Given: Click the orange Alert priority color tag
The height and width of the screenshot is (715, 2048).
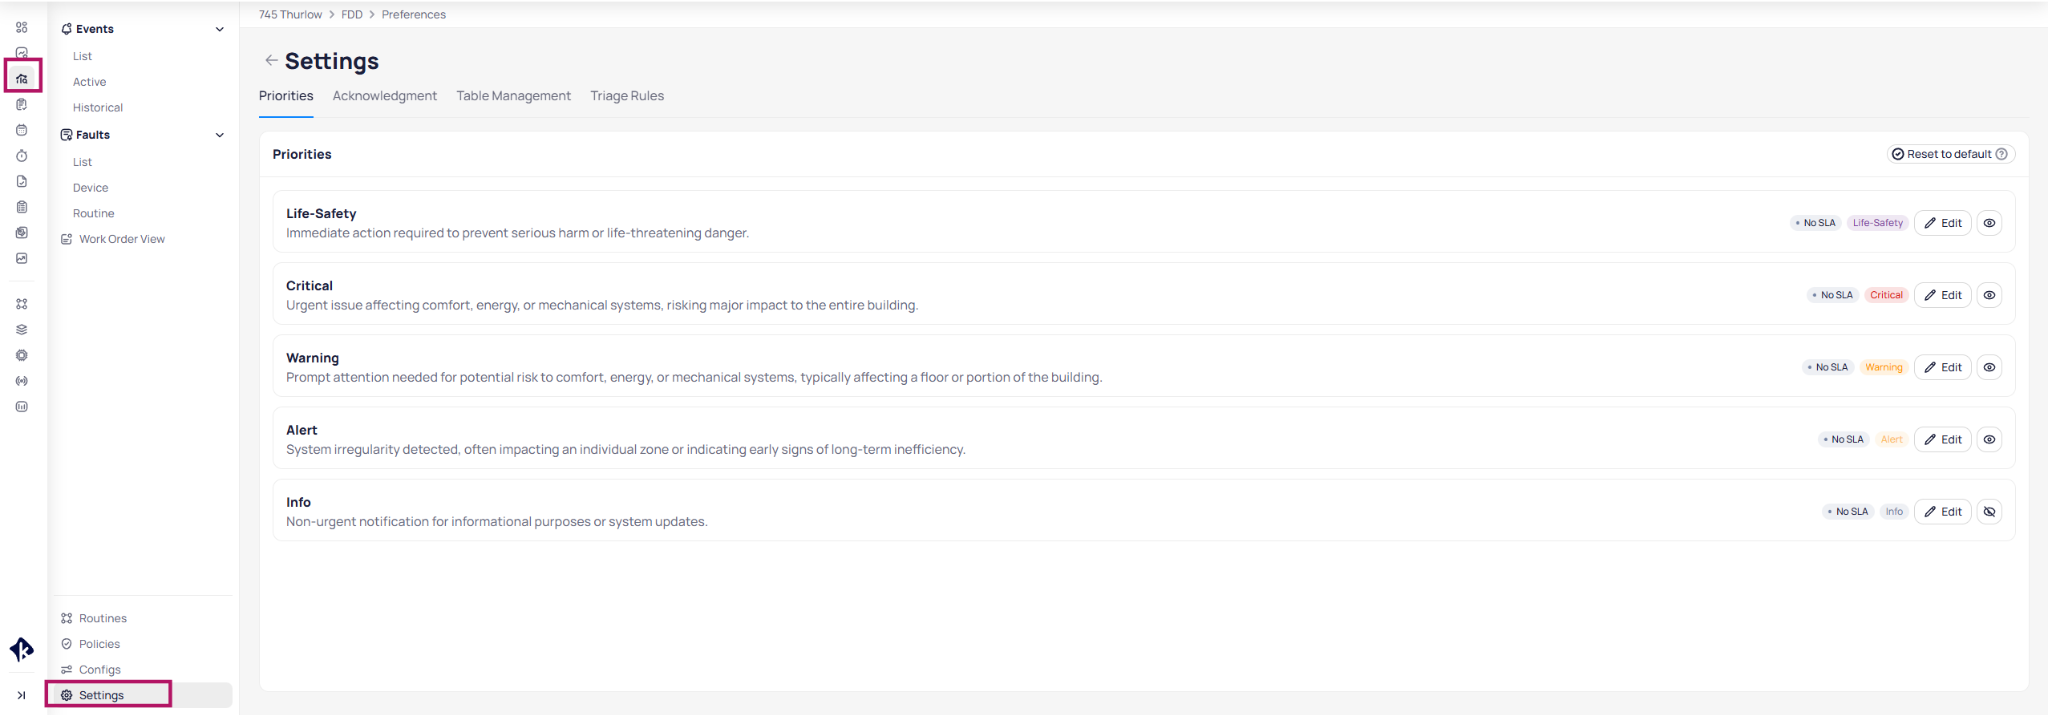Looking at the screenshot, I should tap(1891, 440).
